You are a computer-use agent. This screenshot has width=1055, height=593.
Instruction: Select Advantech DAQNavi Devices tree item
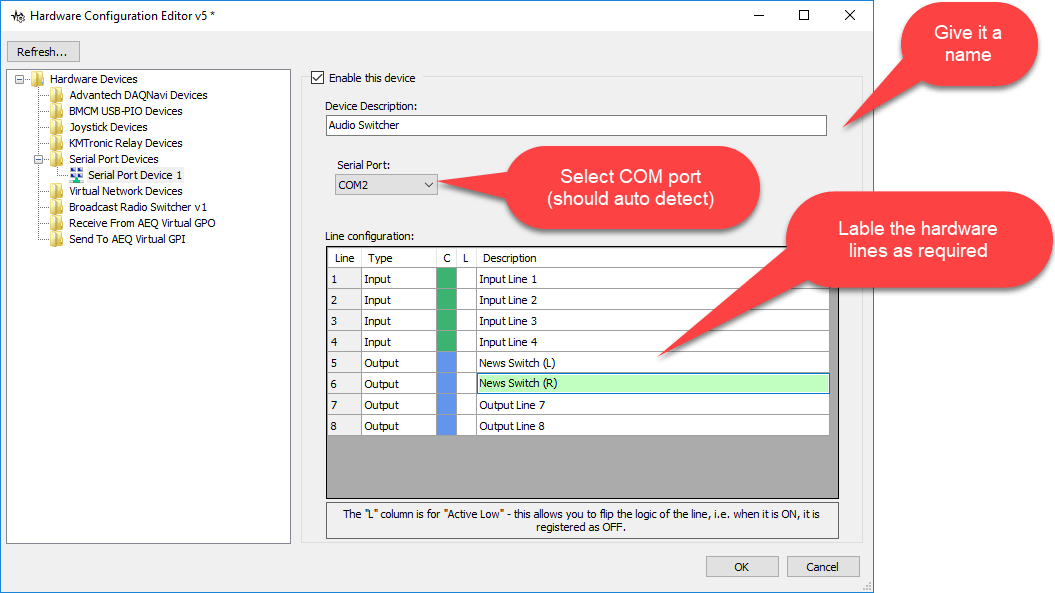tap(138, 96)
